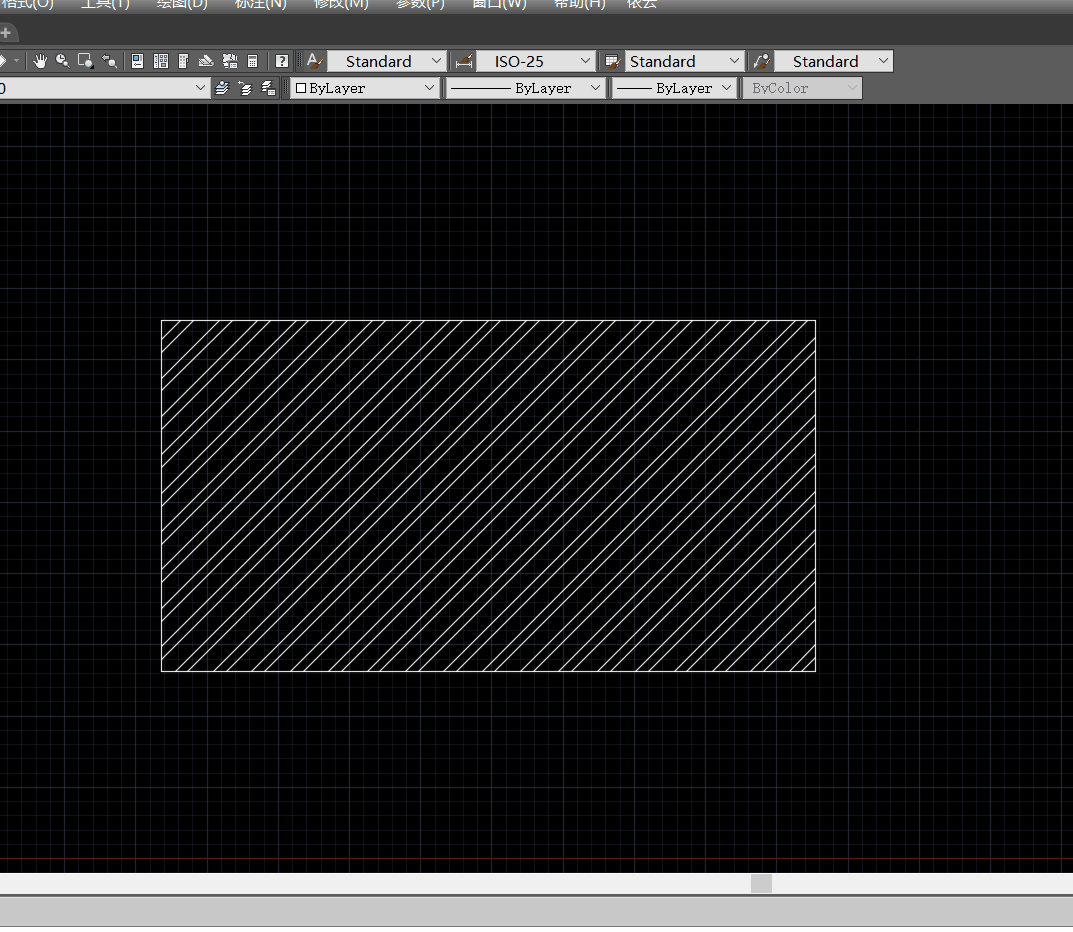The width and height of the screenshot is (1073, 932).
Task: Open the QuickCalc calculator icon
Action: (253, 61)
